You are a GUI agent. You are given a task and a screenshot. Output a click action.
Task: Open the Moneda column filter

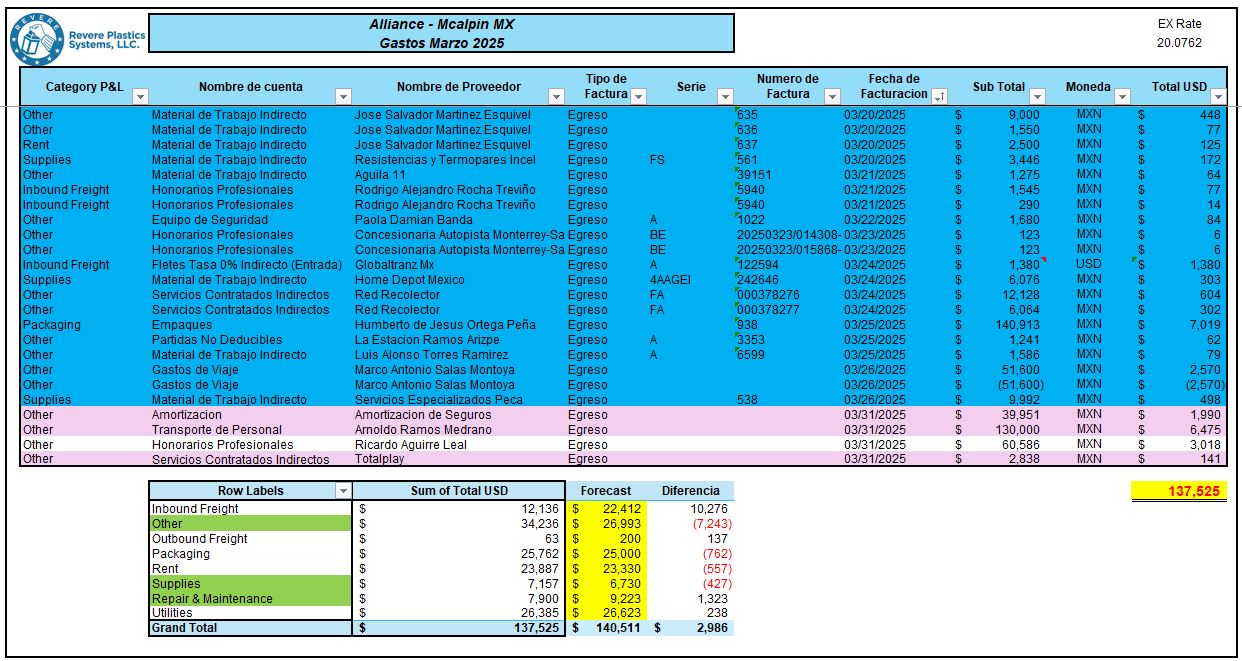click(1122, 97)
